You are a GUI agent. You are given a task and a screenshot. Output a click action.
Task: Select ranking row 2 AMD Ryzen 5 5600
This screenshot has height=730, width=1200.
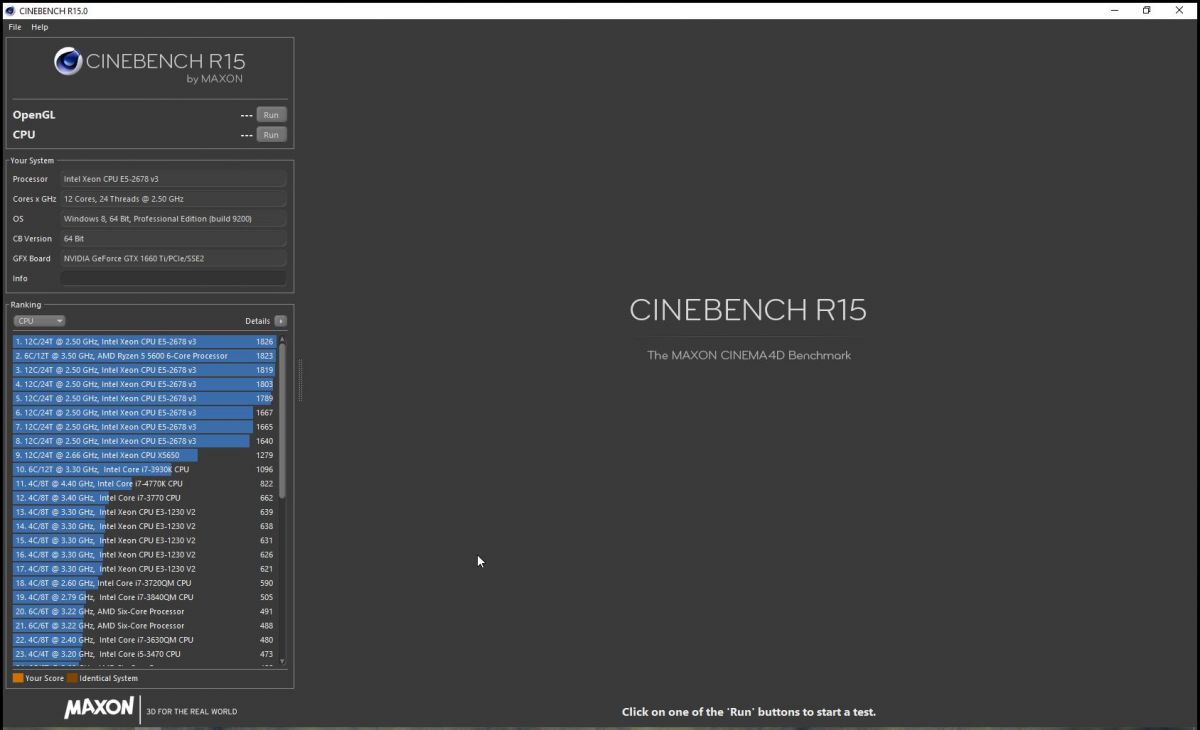tap(144, 356)
